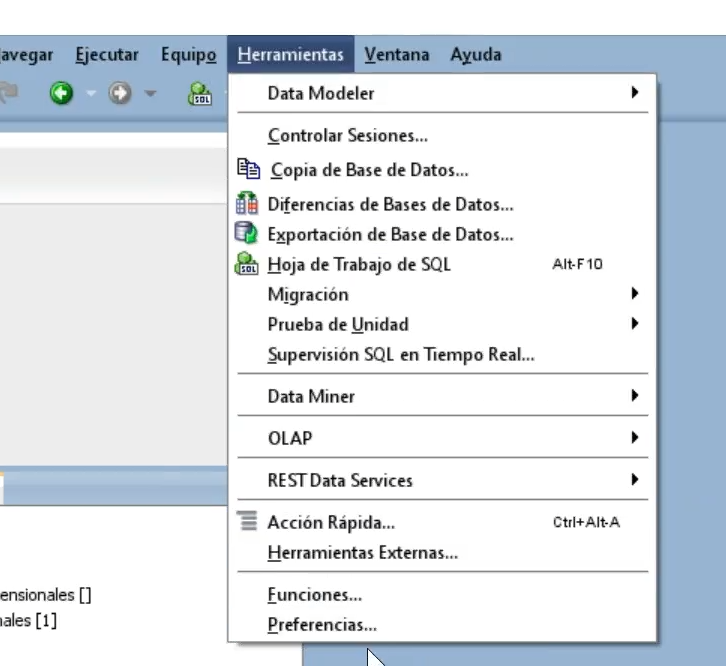The image size is (726, 666).
Task: Open the back arrow history dropdown
Action: (x=91, y=94)
